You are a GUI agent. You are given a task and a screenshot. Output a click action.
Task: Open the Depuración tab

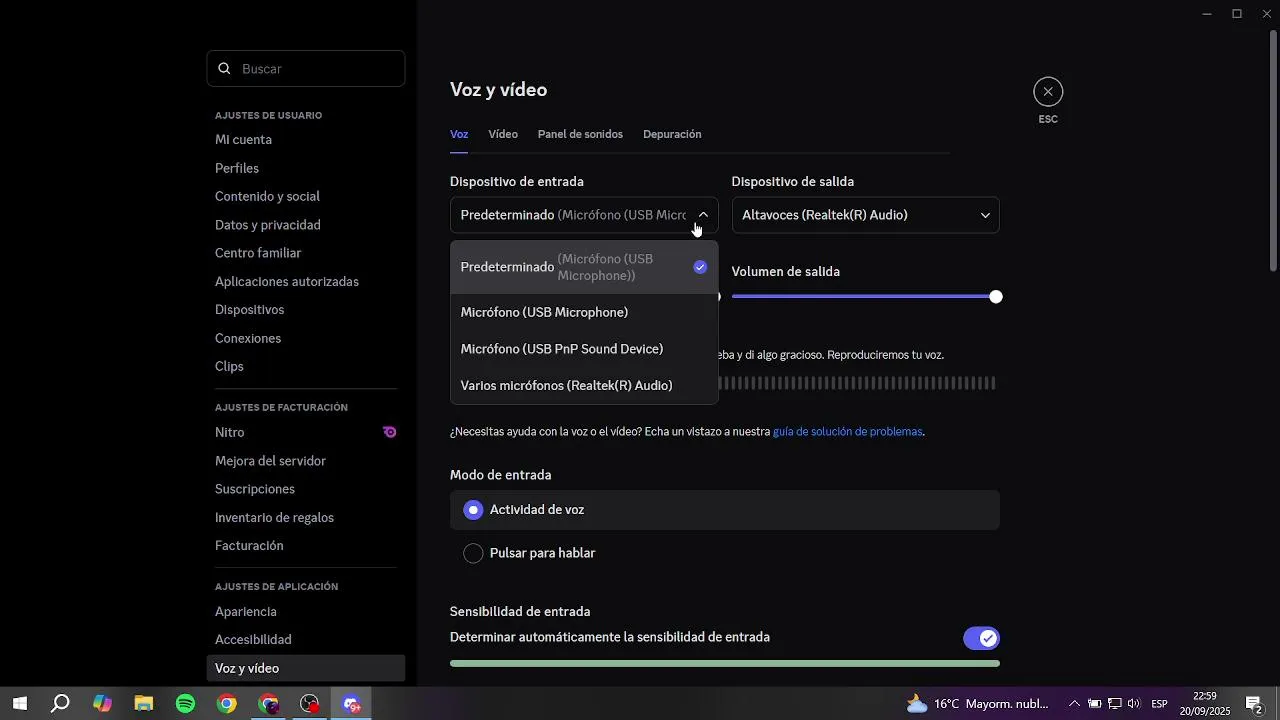672,134
